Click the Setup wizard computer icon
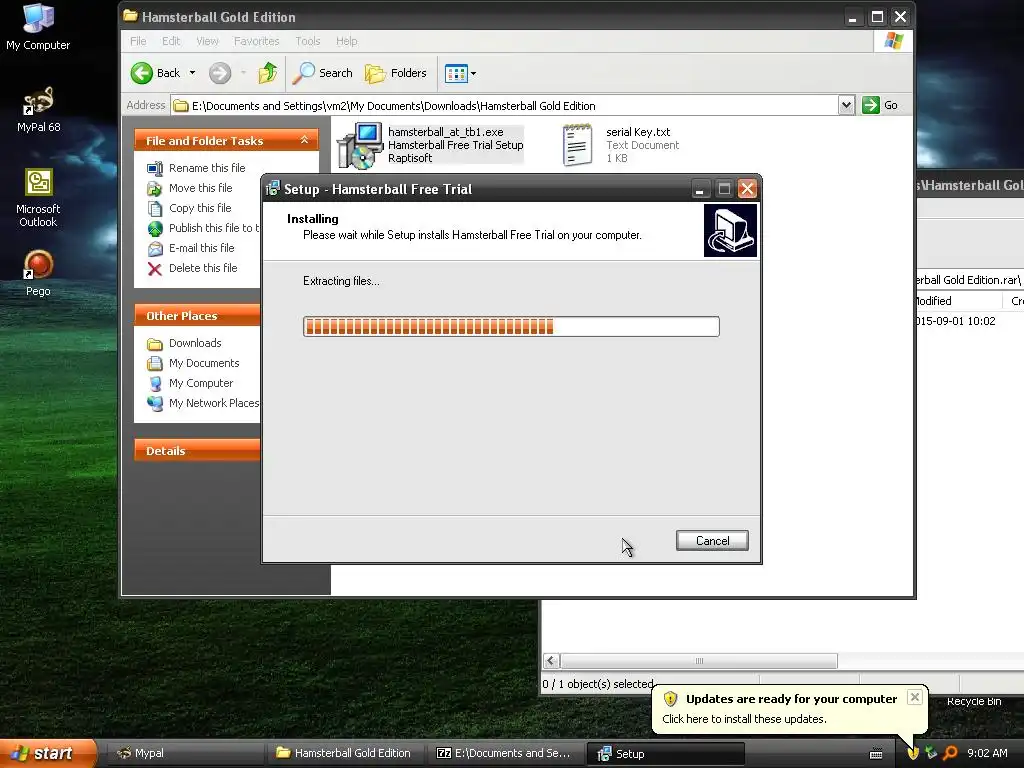 730,231
